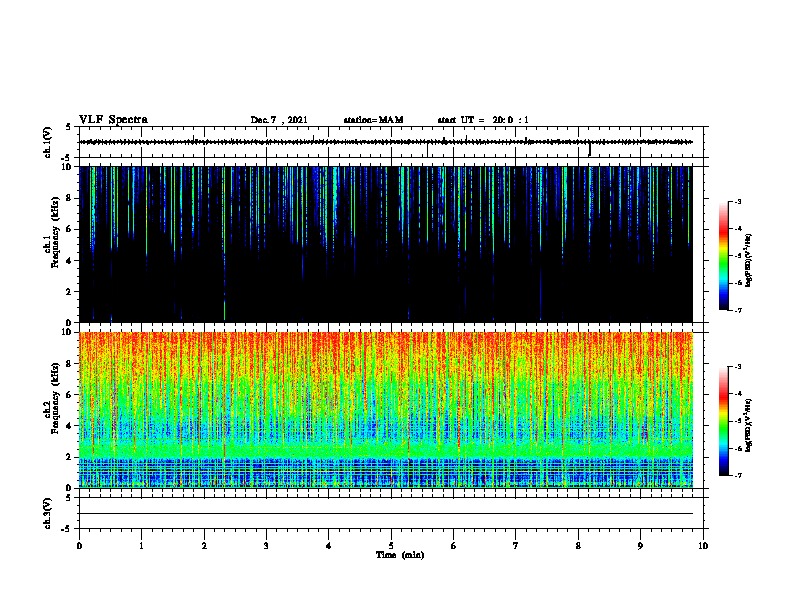This screenshot has width=792, height=612.
Task: Click the ch.2 spectrogram "8" kHz tick label
Action: [70, 363]
